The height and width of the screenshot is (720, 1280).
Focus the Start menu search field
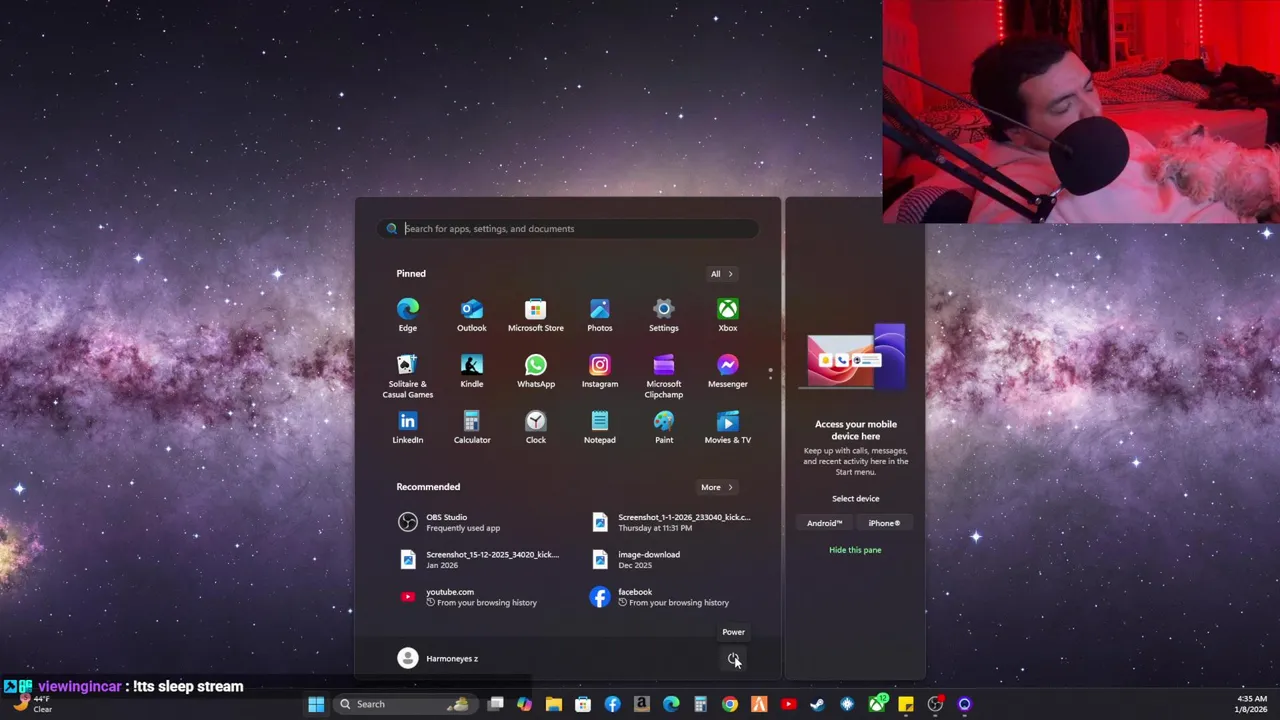(x=568, y=229)
